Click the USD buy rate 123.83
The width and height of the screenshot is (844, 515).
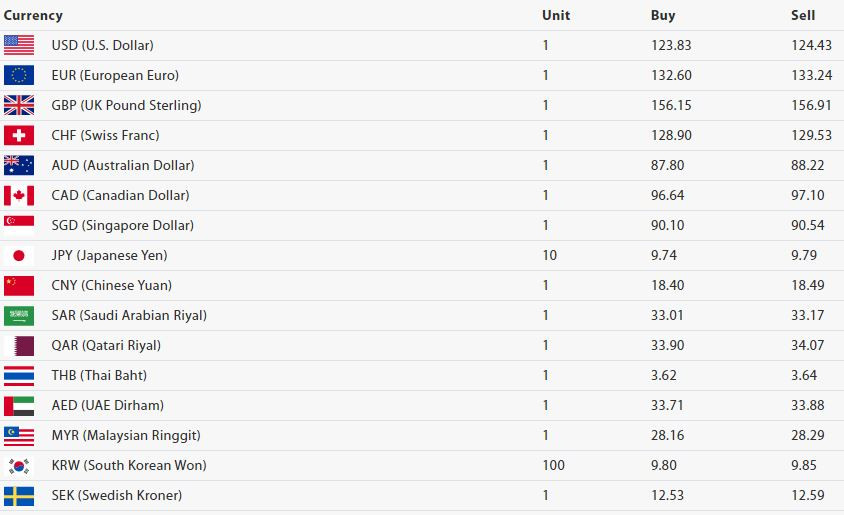coord(671,45)
